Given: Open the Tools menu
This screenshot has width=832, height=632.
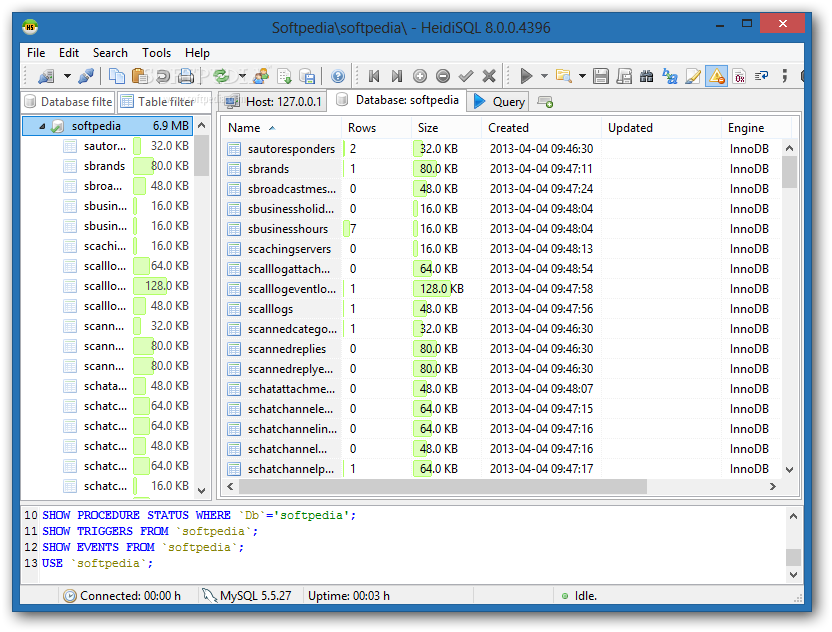Looking at the screenshot, I should pyautogui.click(x=156, y=53).
